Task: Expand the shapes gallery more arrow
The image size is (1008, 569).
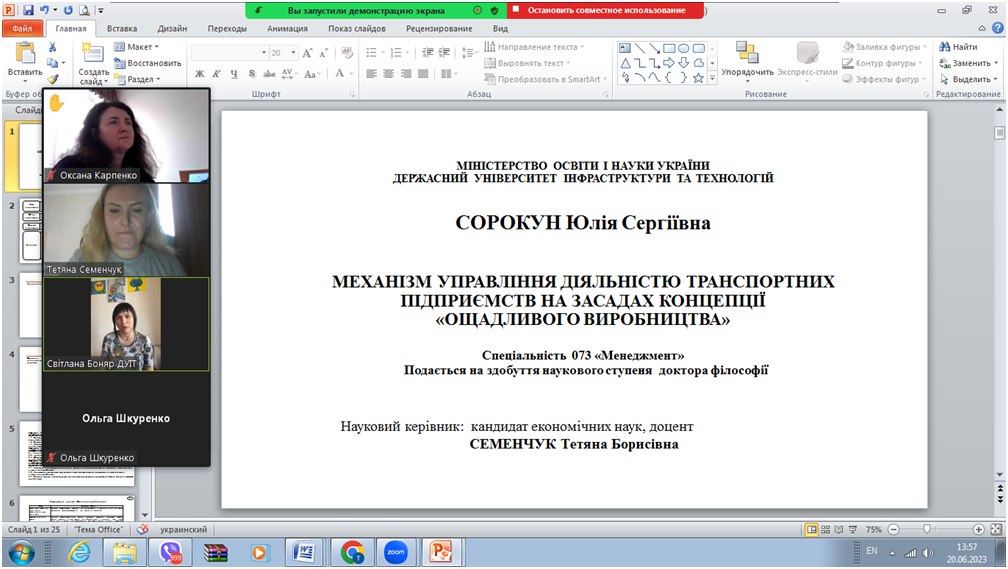Action: tap(712, 78)
